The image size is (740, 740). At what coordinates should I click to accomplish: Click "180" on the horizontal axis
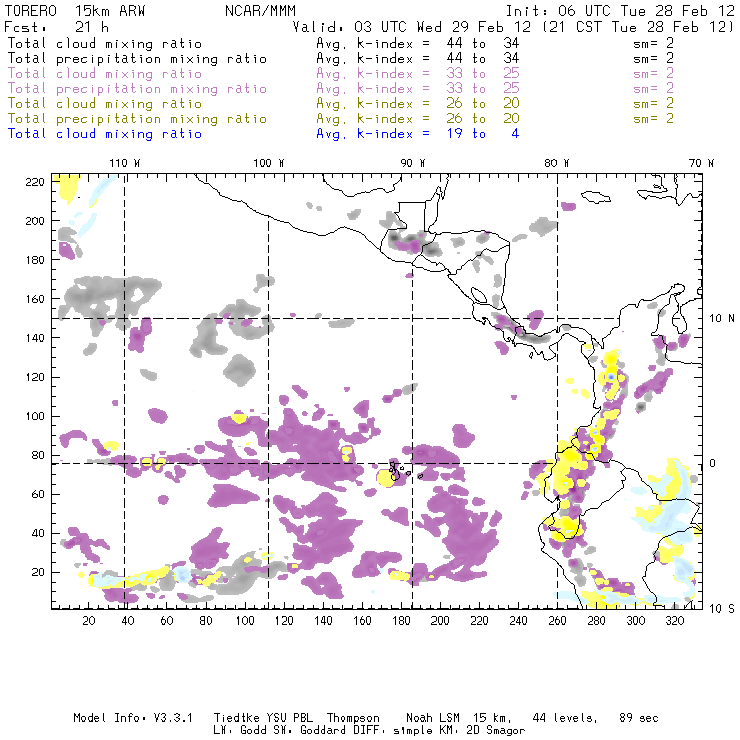pos(401,621)
